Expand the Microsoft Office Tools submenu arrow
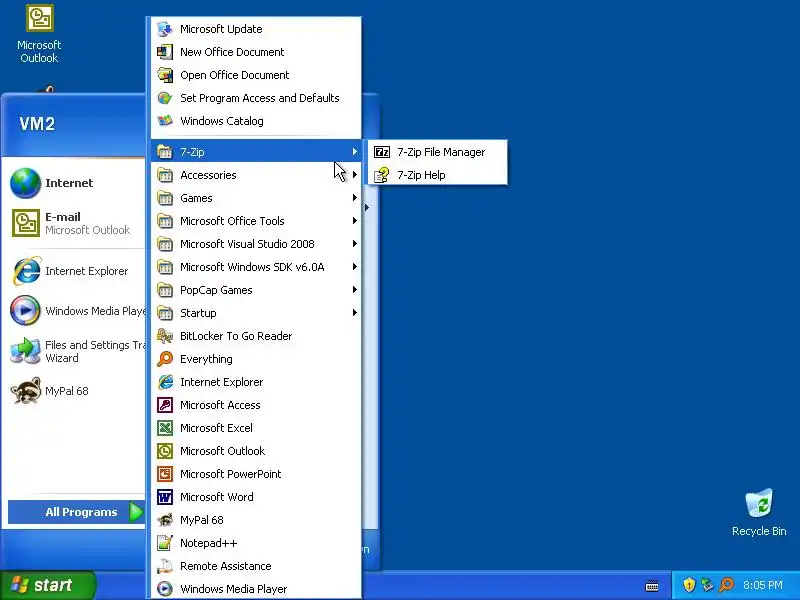The image size is (800, 600). [355, 221]
